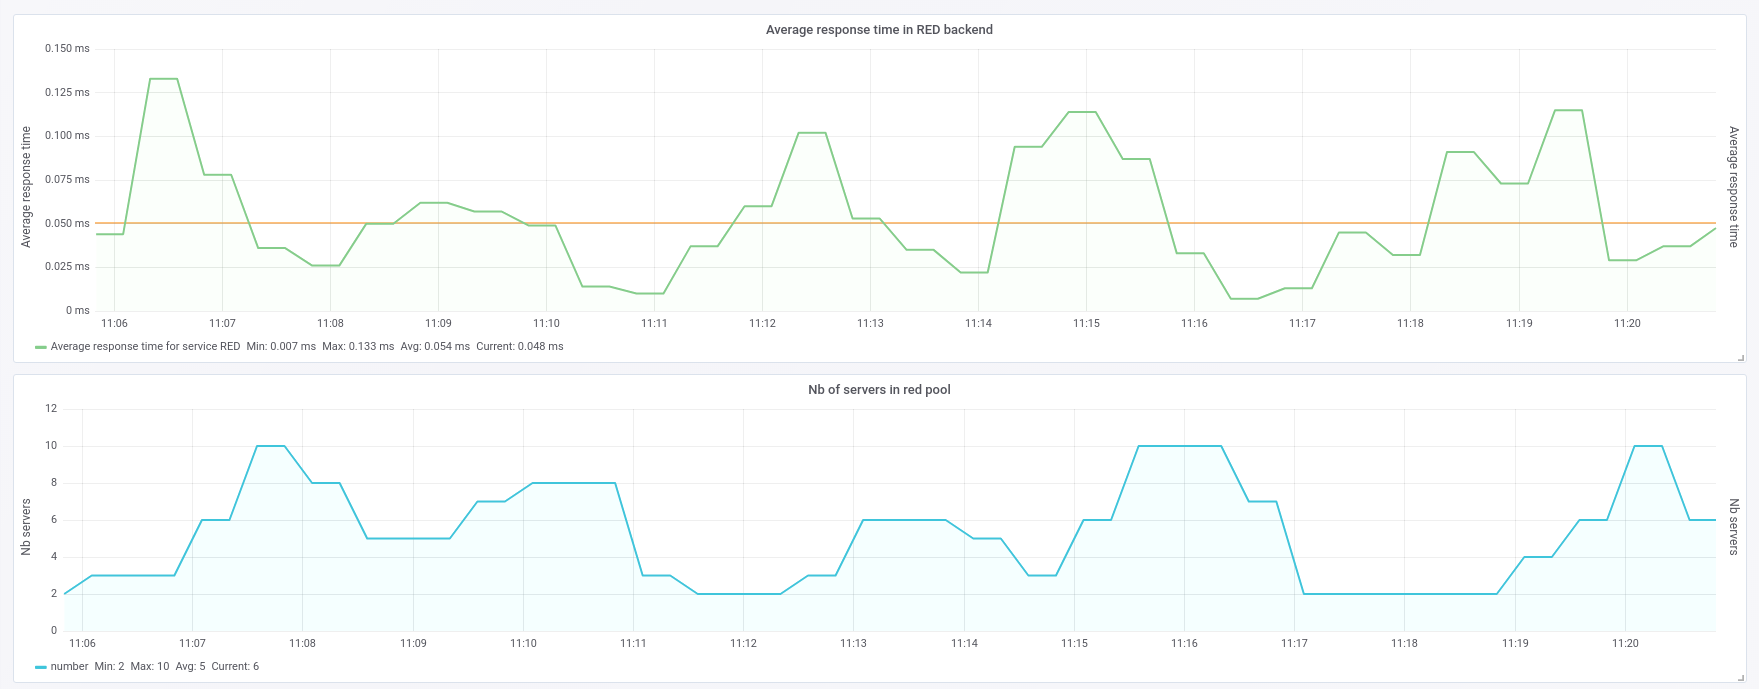Click the 8 y-axis label on servers chart
The height and width of the screenshot is (689, 1759).
pos(54,482)
